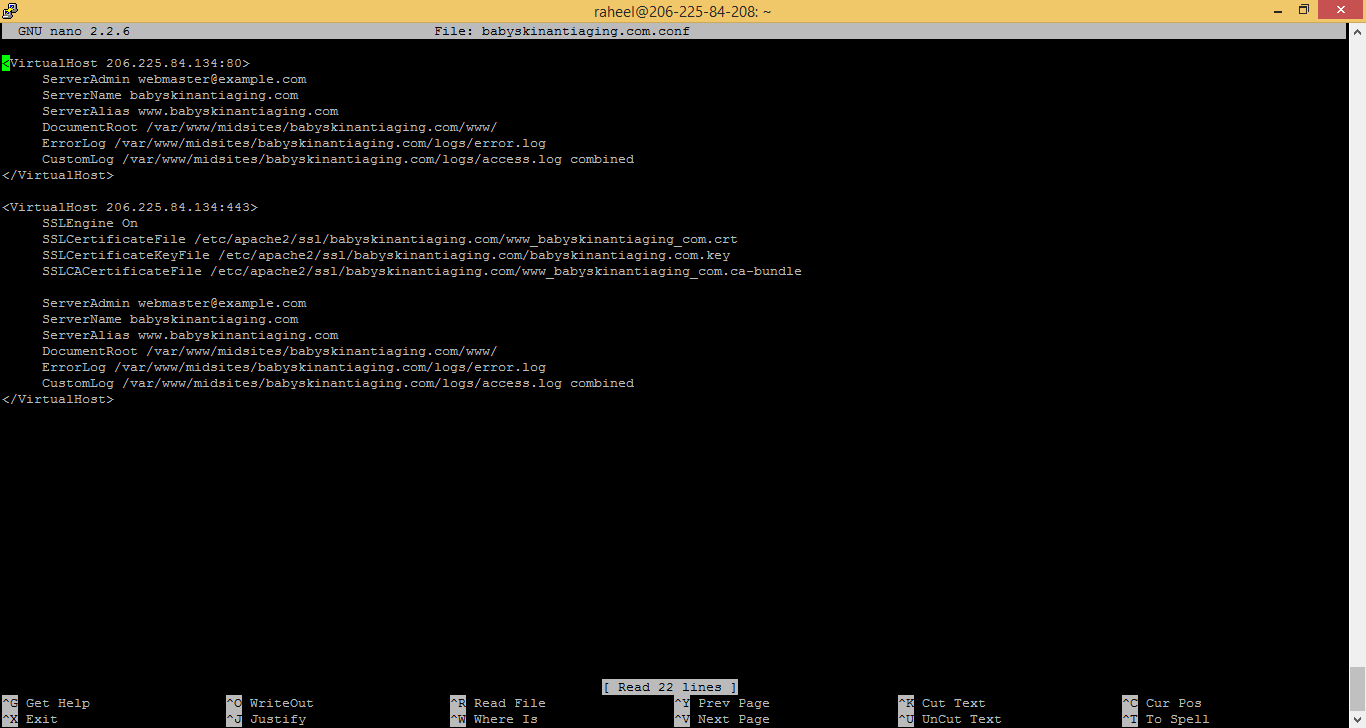Click the Cut Text shortcut label
This screenshot has height=728, width=1366.
click(954, 703)
